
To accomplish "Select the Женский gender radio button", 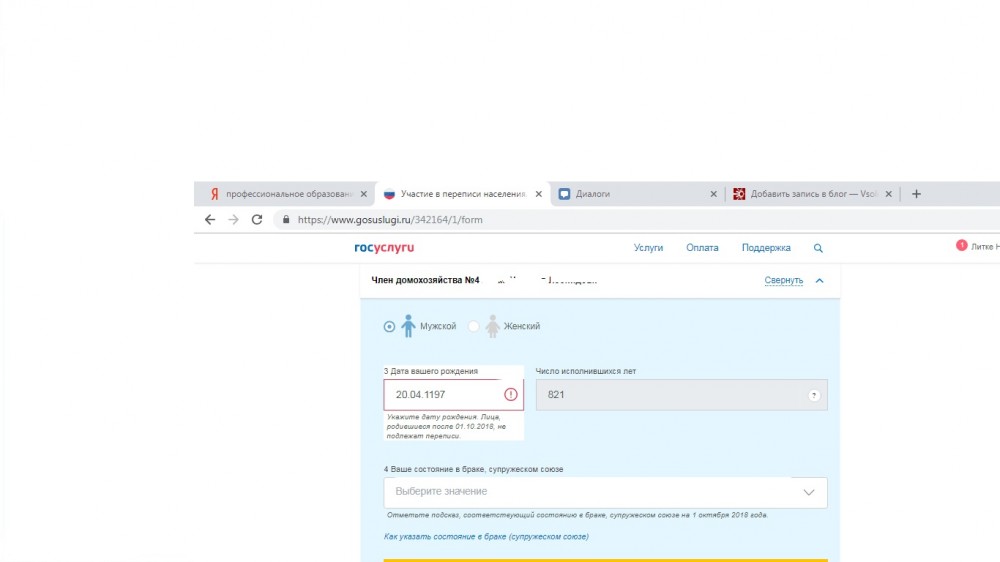I will (474, 326).
